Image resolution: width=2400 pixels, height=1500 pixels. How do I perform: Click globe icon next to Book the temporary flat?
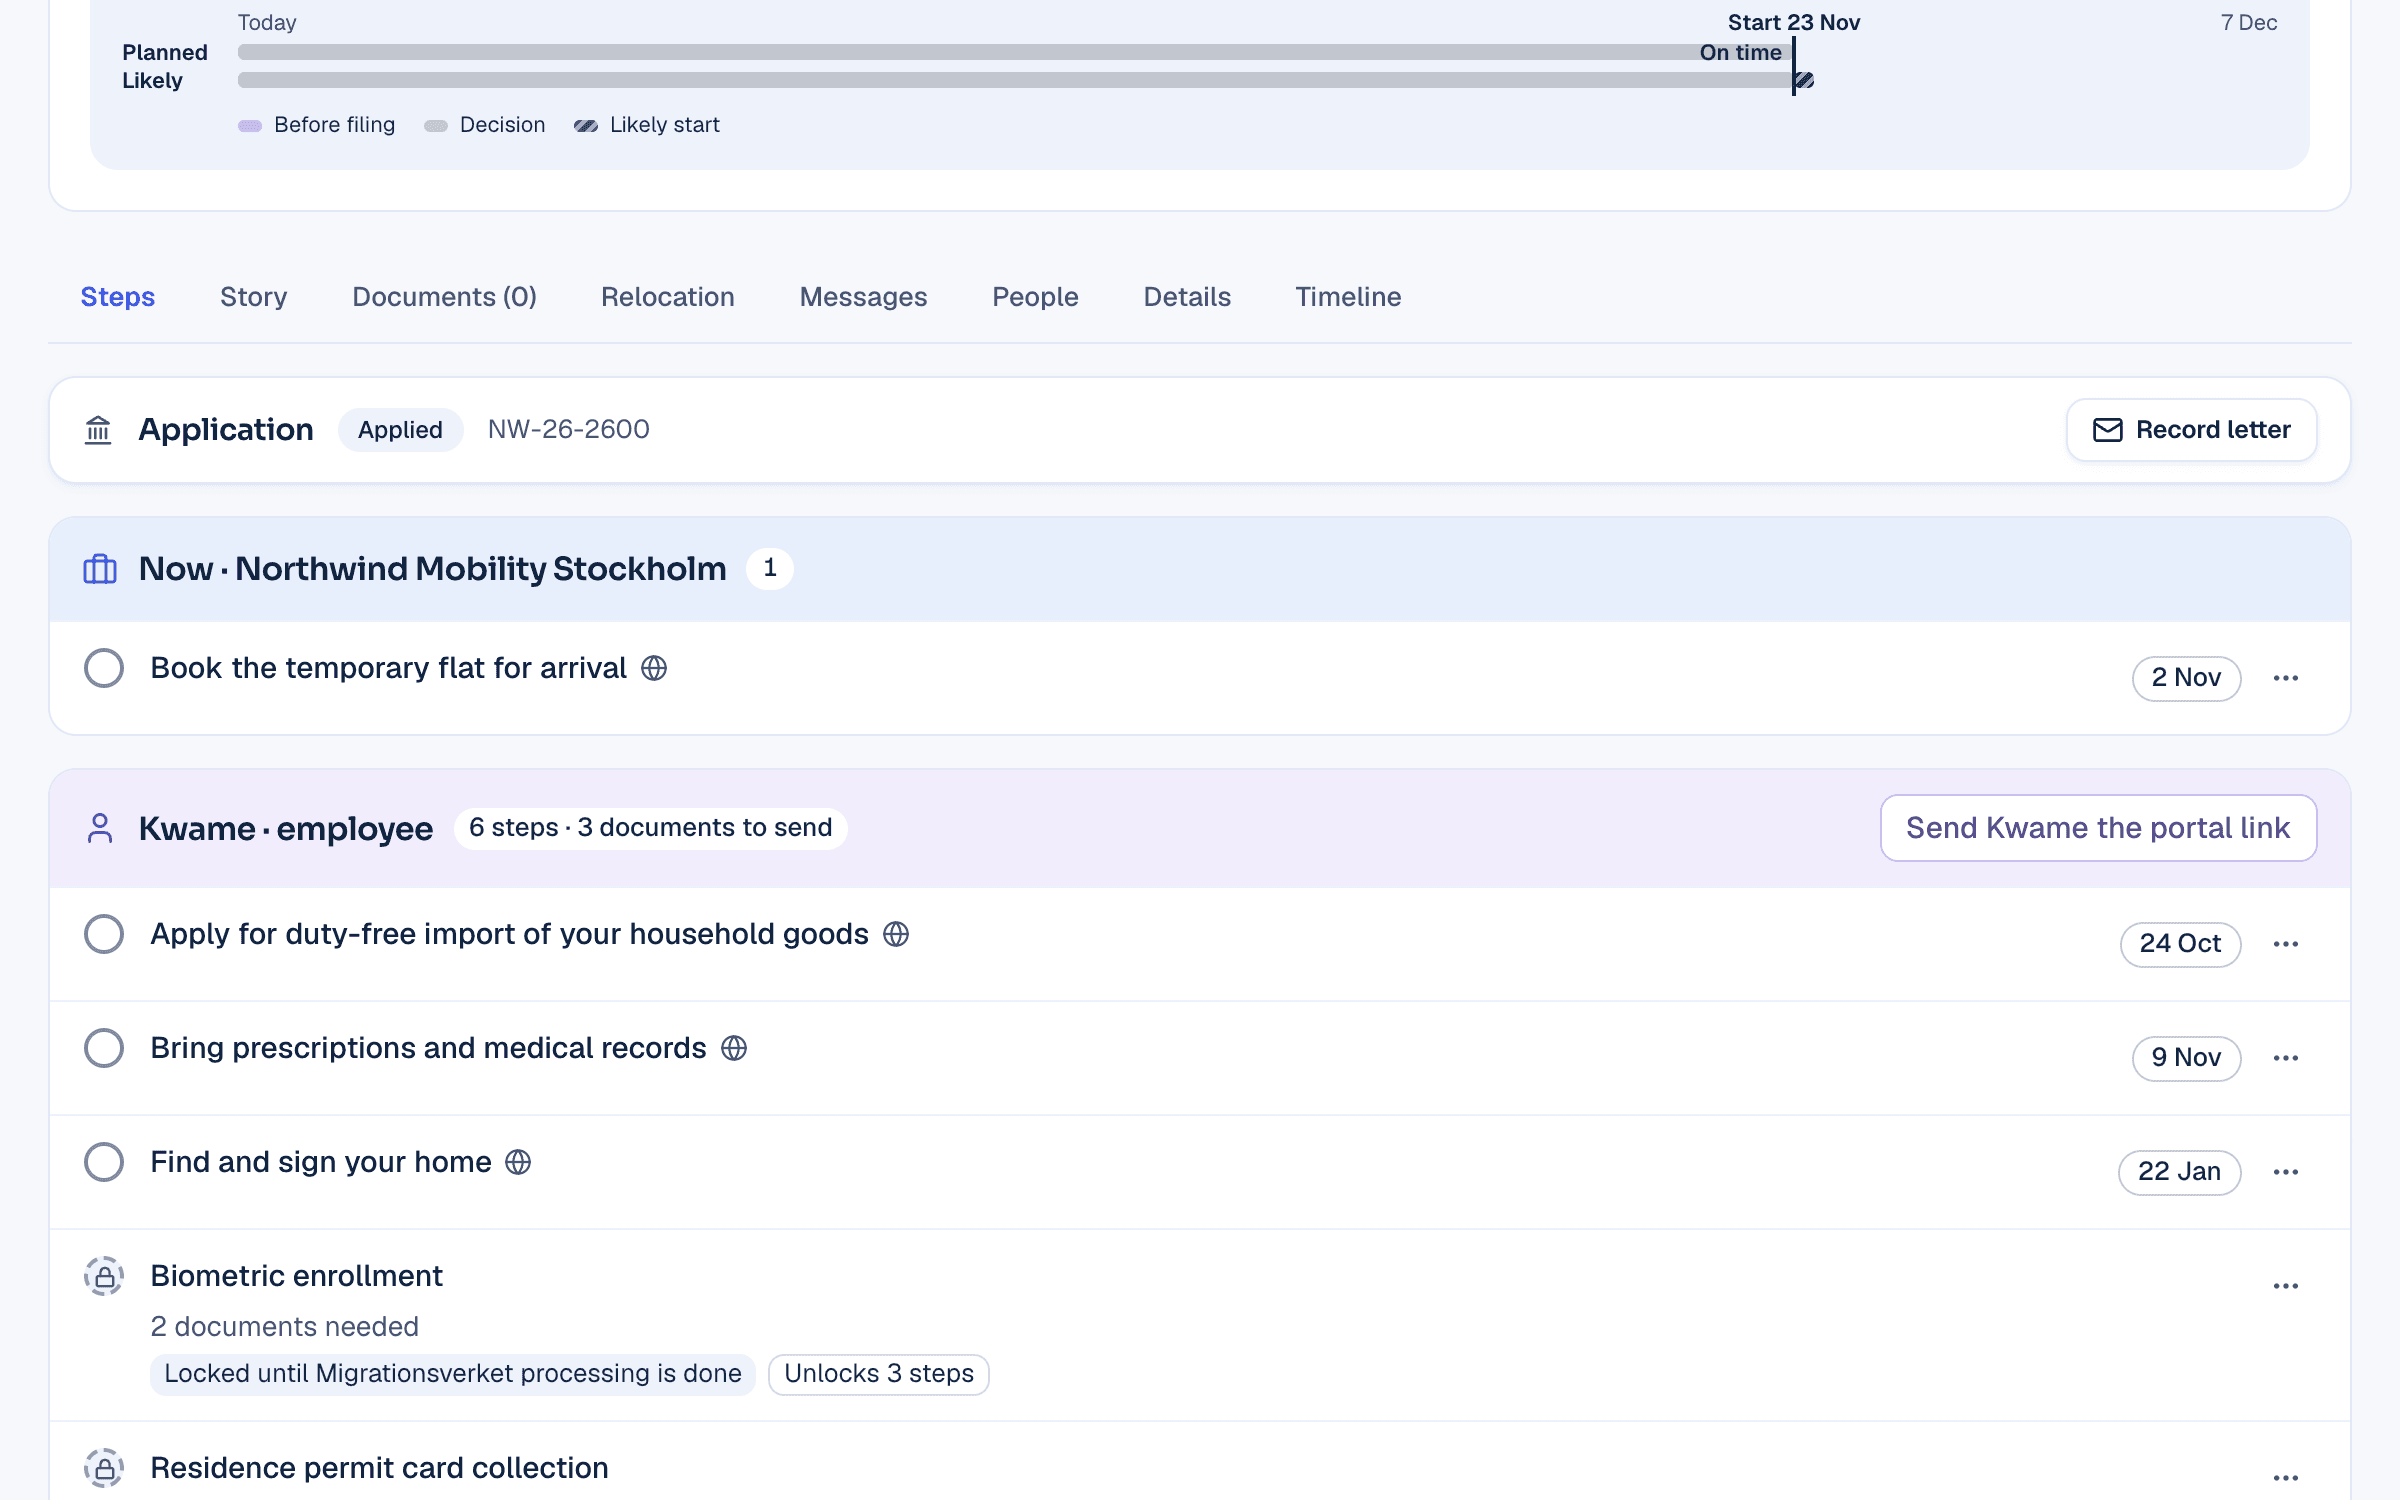(x=654, y=668)
